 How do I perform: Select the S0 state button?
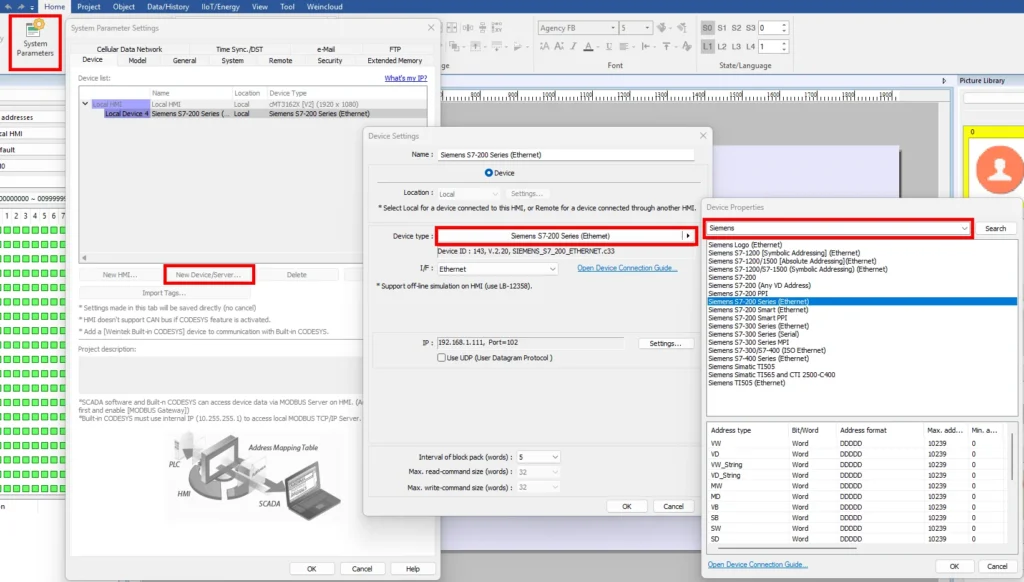(708, 28)
